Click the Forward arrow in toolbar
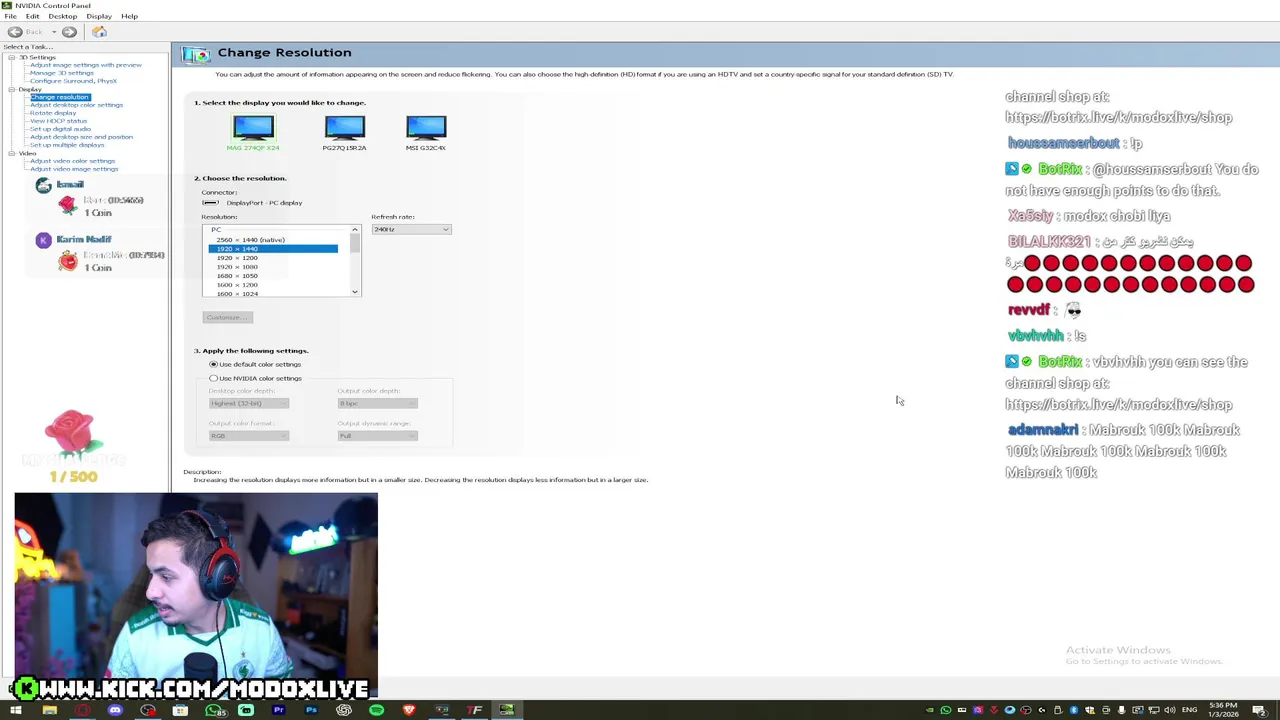This screenshot has width=1280, height=720. coord(69,32)
